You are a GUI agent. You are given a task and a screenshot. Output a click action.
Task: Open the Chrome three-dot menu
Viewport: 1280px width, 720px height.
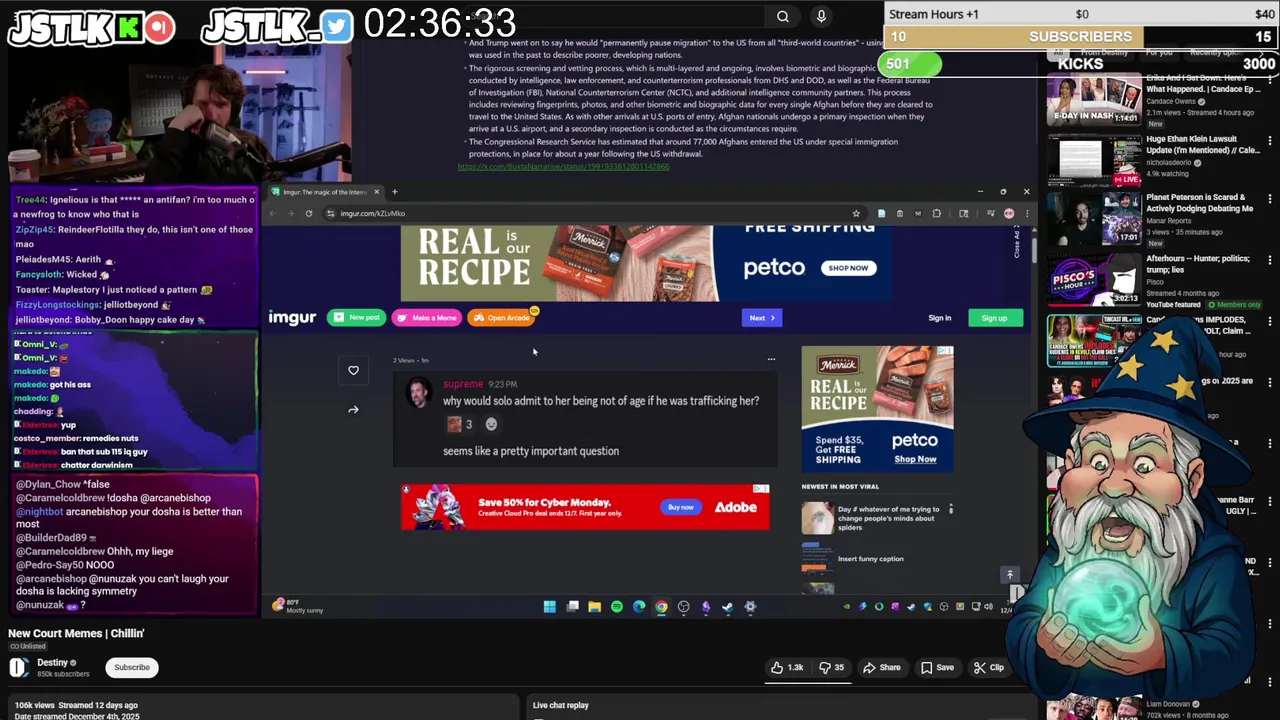[1026, 213]
